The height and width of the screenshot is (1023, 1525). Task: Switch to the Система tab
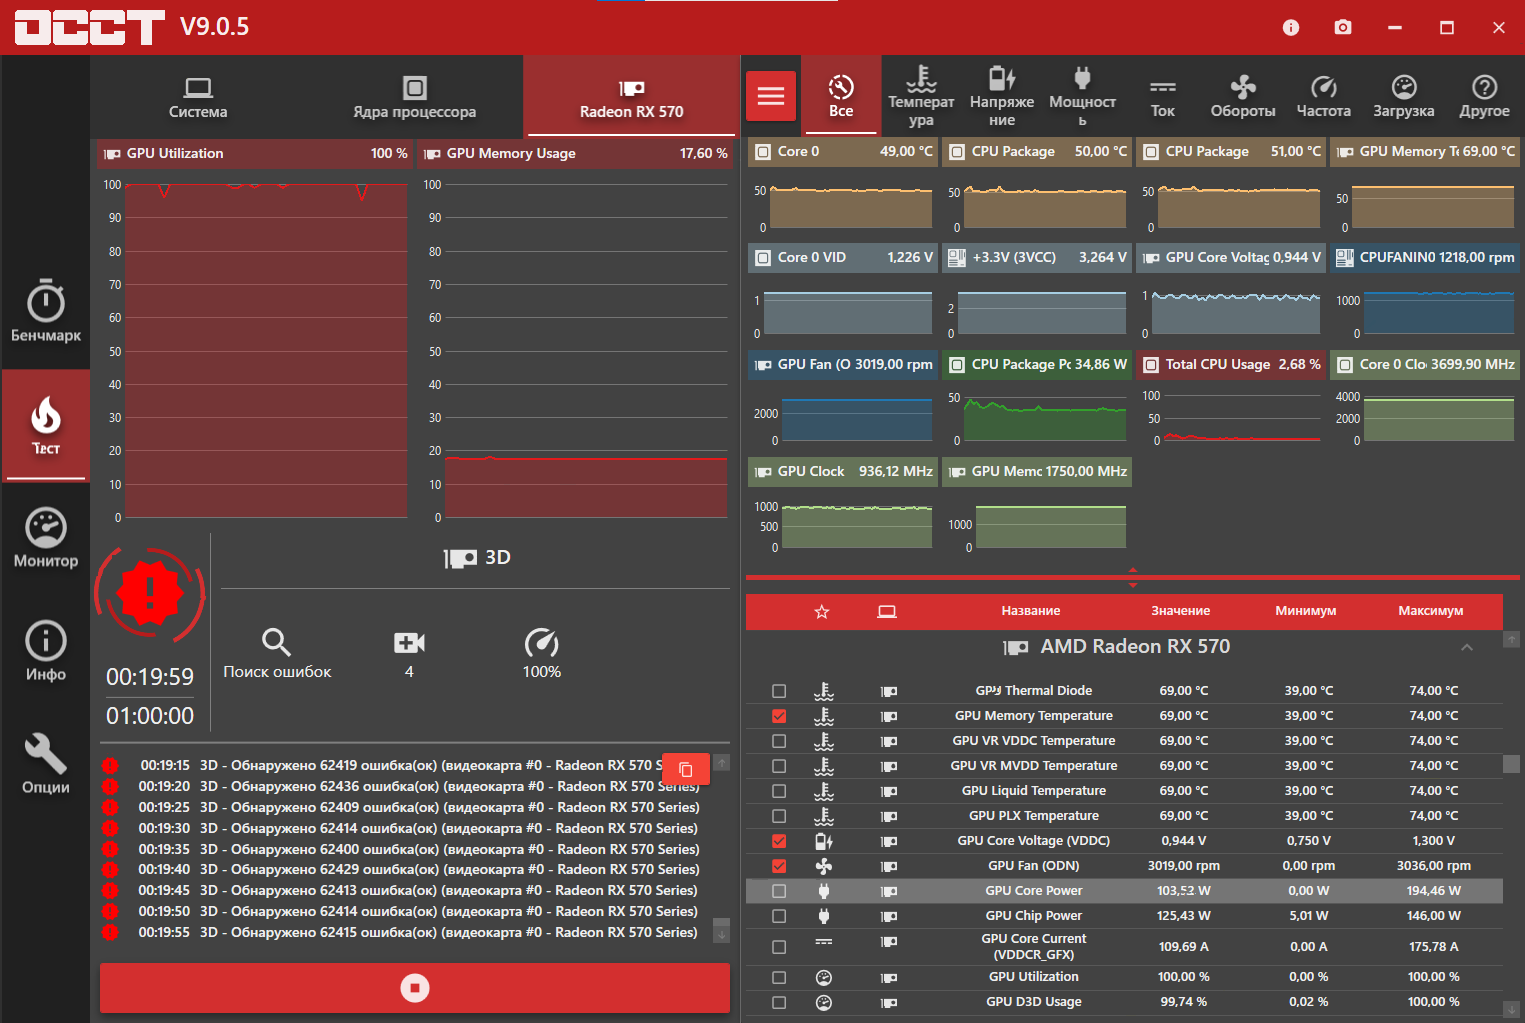click(198, 97)
